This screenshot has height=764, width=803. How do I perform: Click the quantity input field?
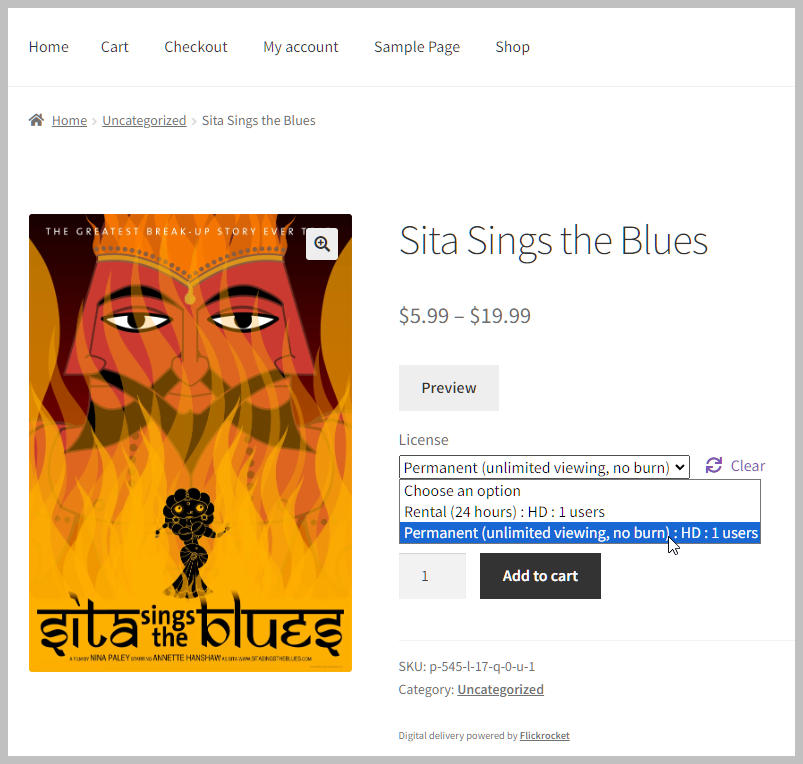pos(432,576)
